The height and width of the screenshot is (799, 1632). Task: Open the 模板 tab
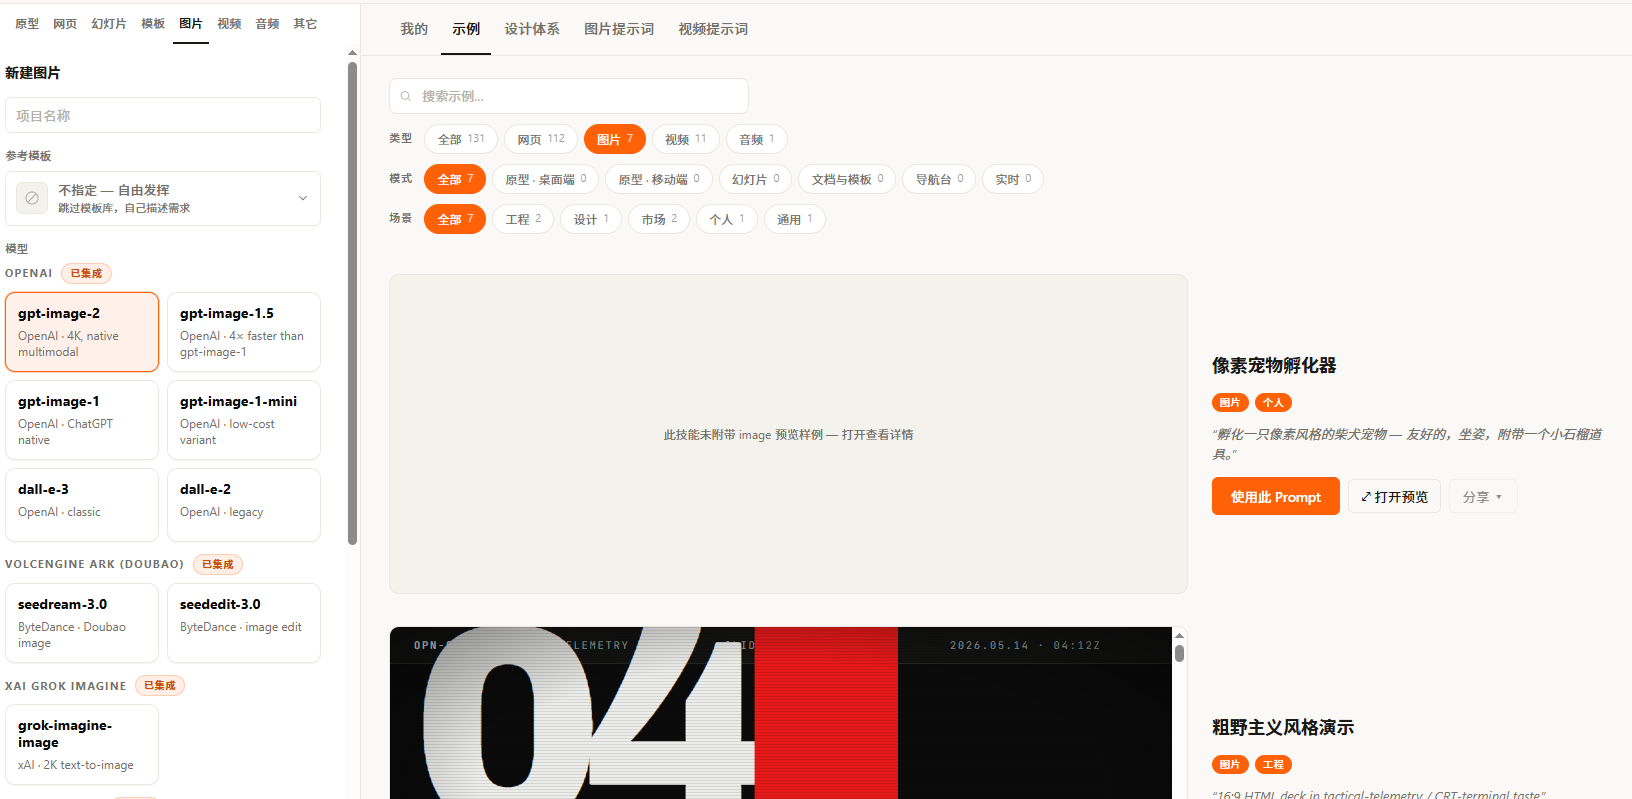click(153, 24)
